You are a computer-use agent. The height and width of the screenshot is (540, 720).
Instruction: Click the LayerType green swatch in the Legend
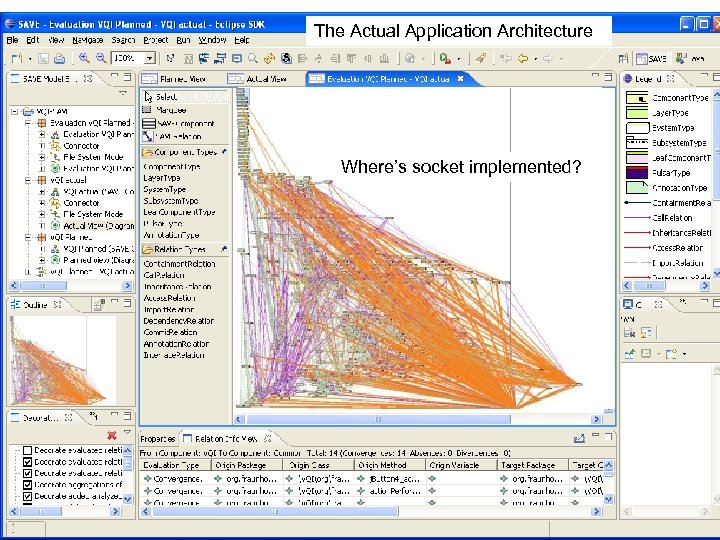[637, 112]
